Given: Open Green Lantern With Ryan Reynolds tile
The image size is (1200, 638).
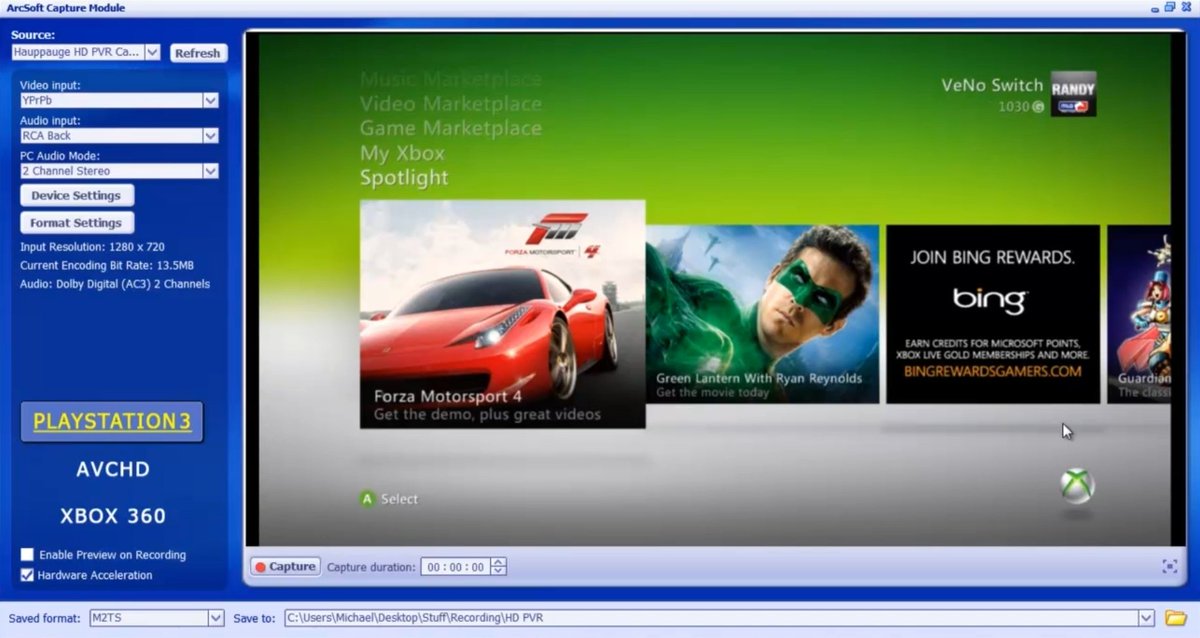Looking at the screenshot, I should 762,314.
